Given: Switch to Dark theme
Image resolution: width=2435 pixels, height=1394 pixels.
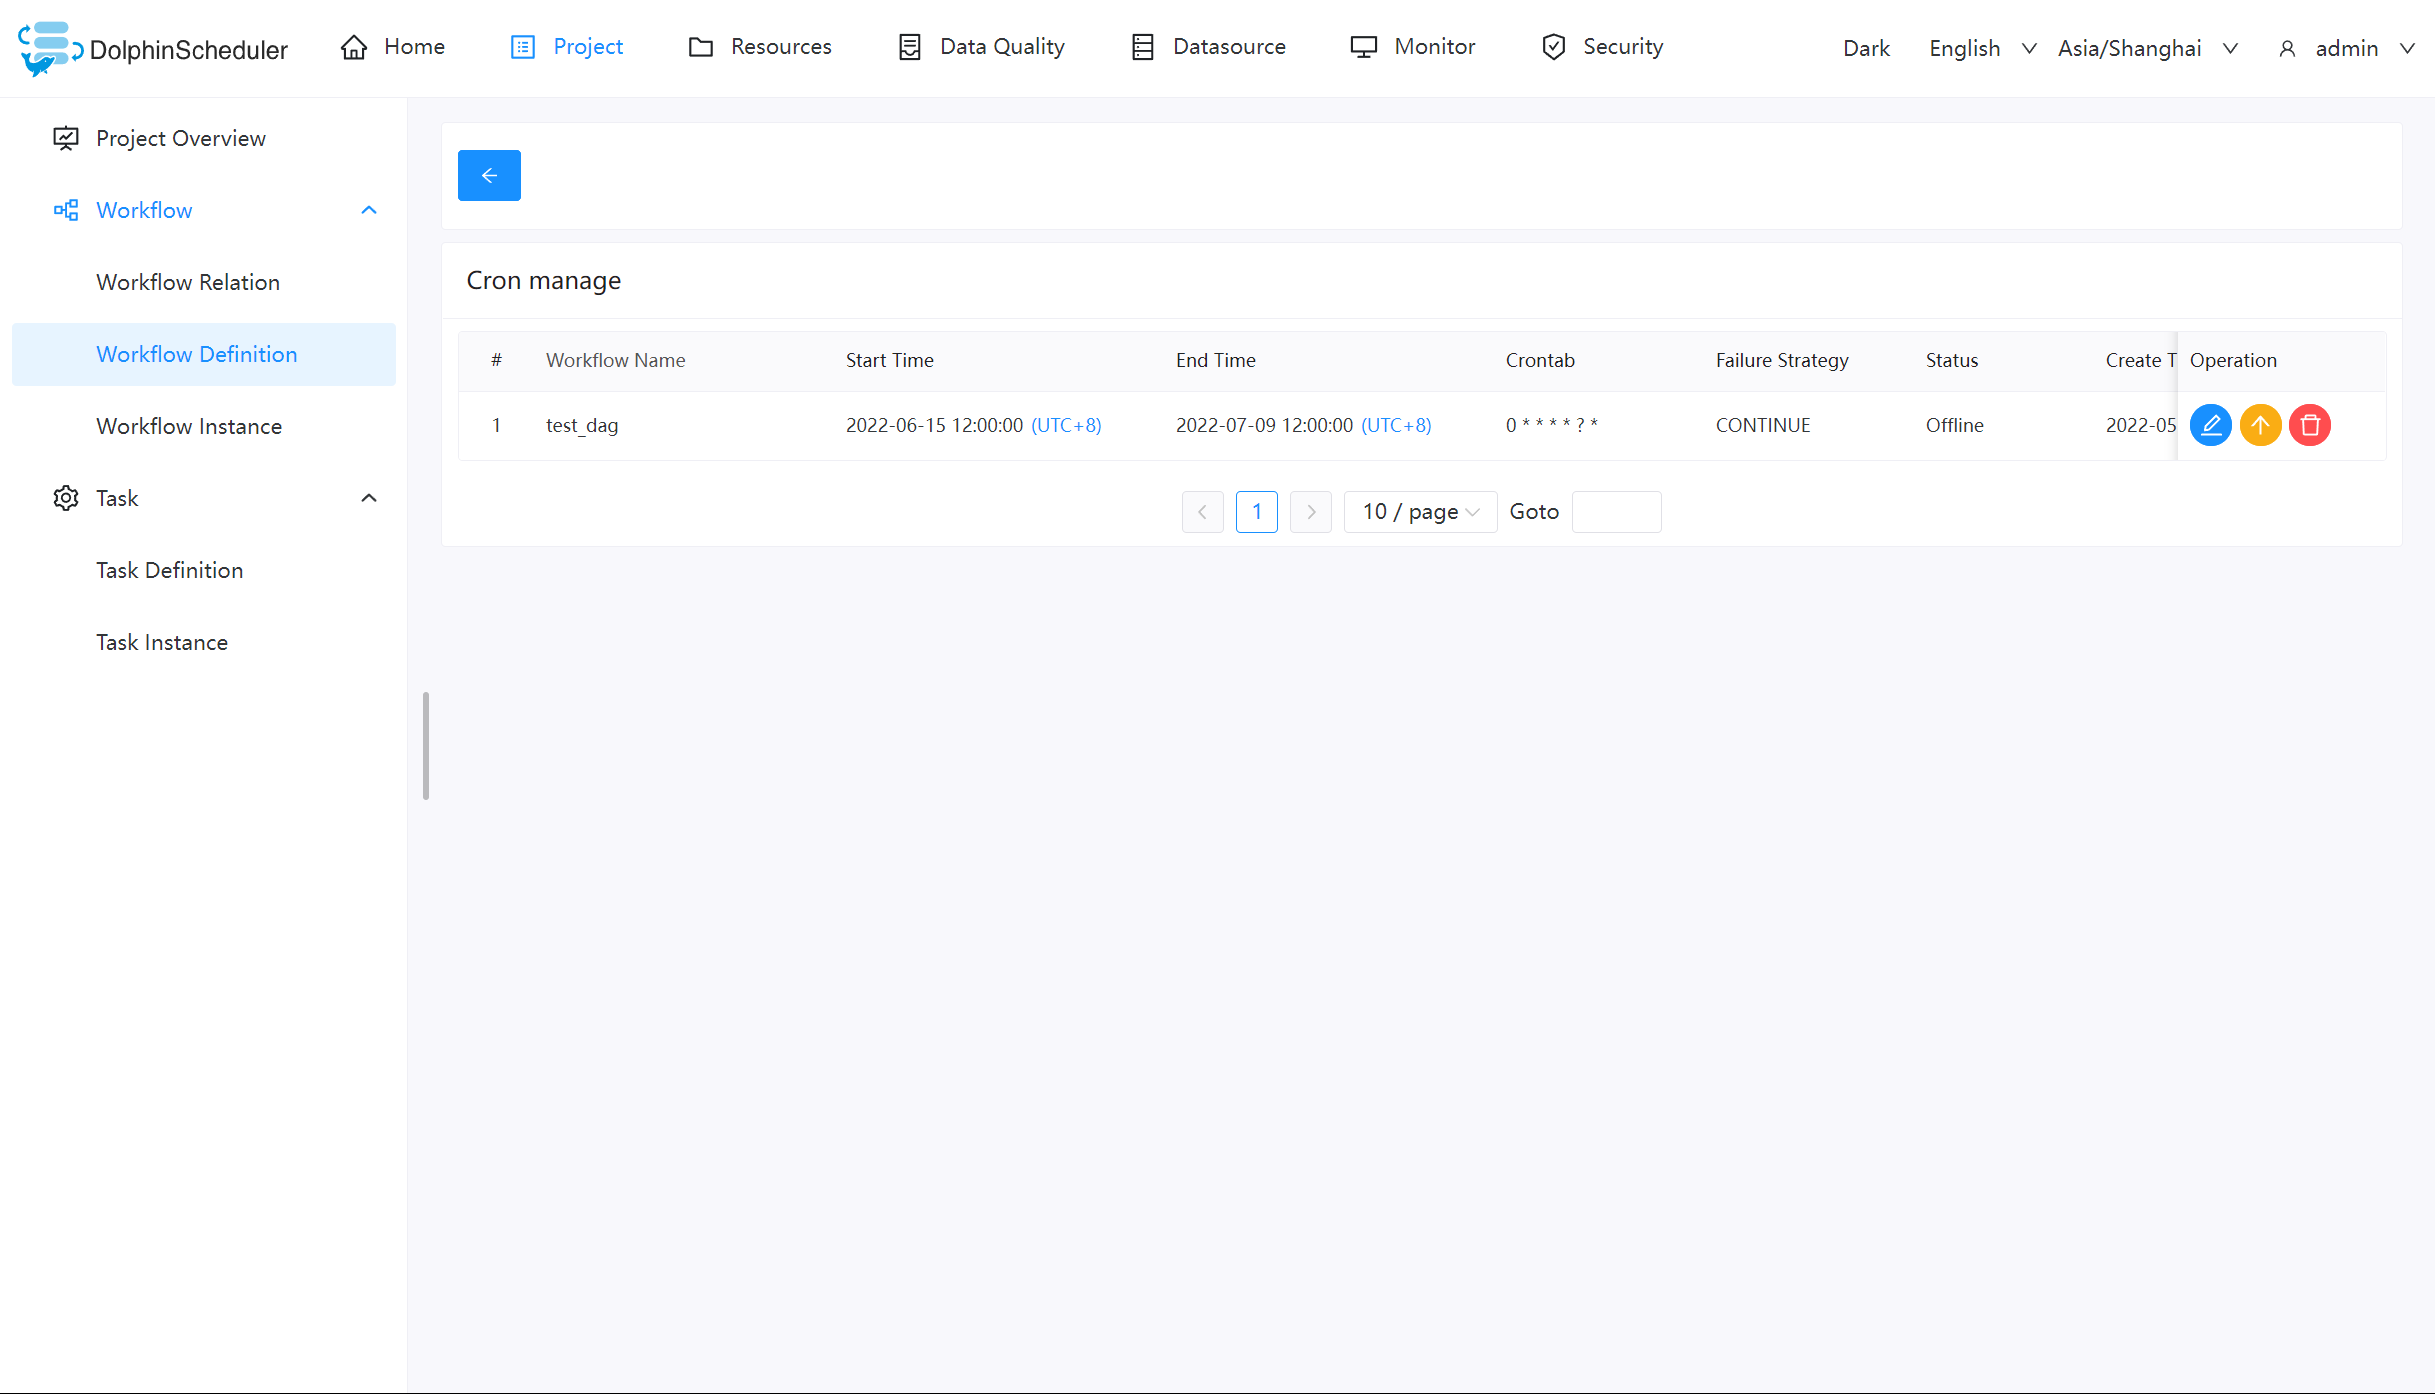Looking at the screenshot, I should [1866, 48].
